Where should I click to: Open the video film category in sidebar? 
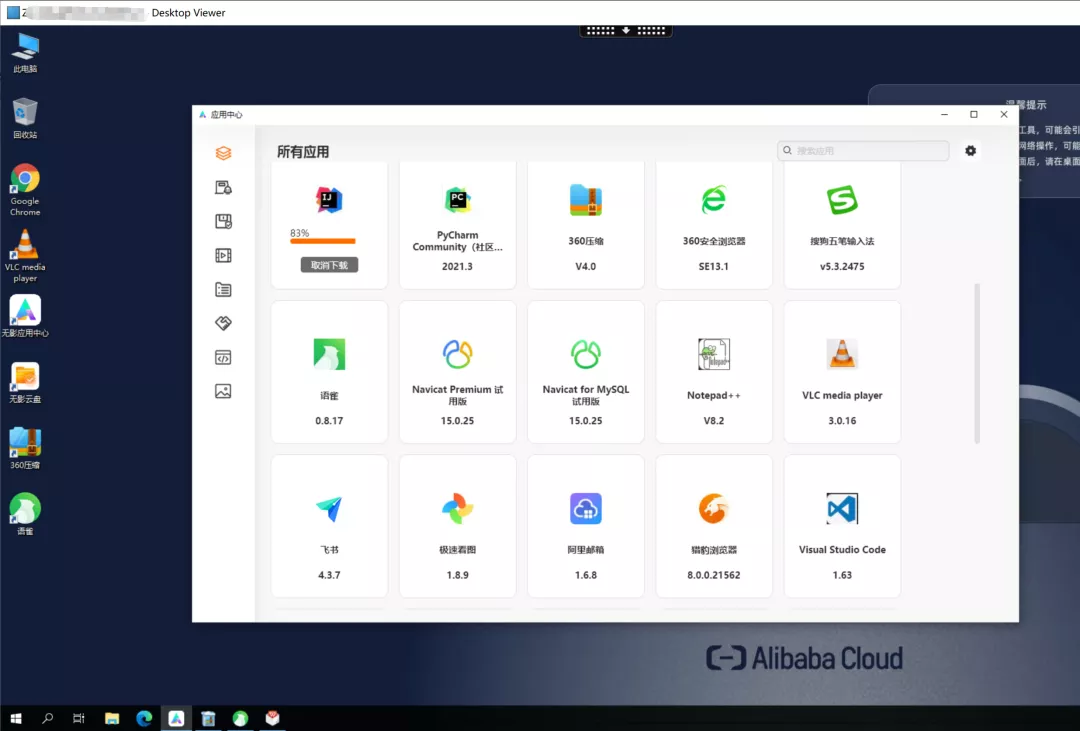223,256
